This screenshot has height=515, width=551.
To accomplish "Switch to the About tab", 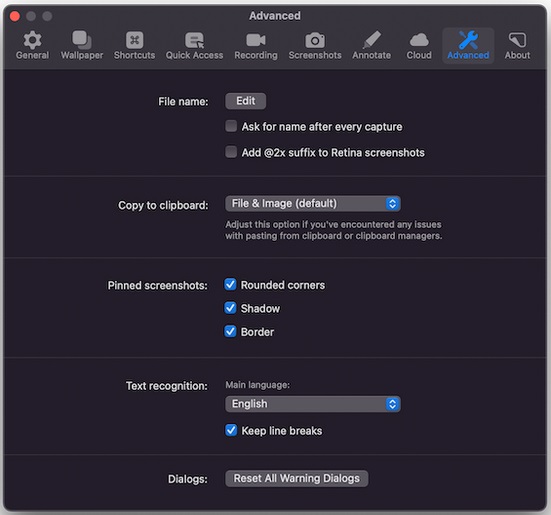I will [x=517, y=46].
